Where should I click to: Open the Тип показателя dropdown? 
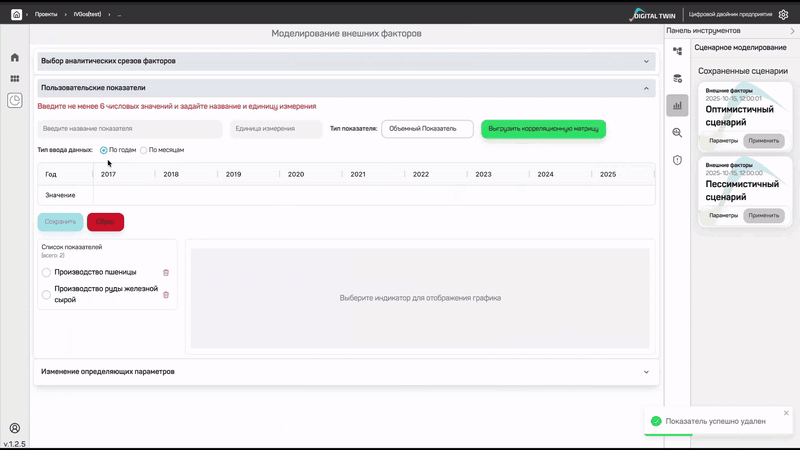coord(427,129)
